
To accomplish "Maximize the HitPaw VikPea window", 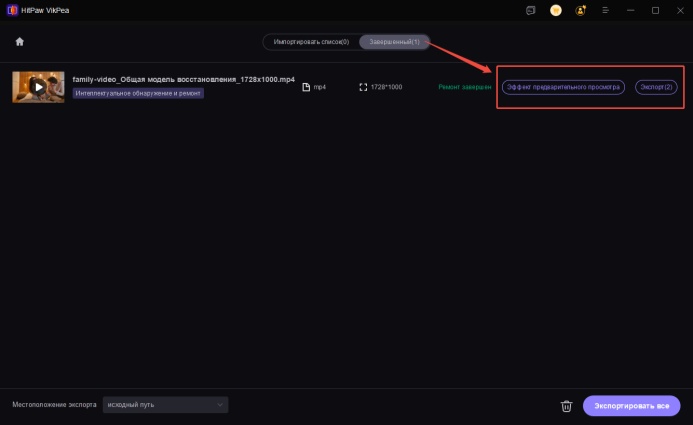I will 655,10.
